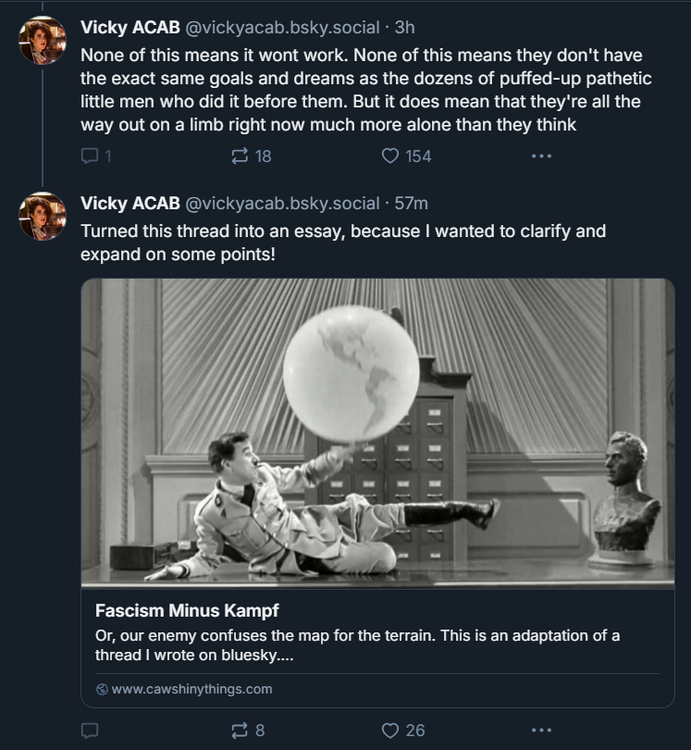Viewport: 691px width, 750px height.
Task: Open the 57m timestamp link
Action: (412, 203)
